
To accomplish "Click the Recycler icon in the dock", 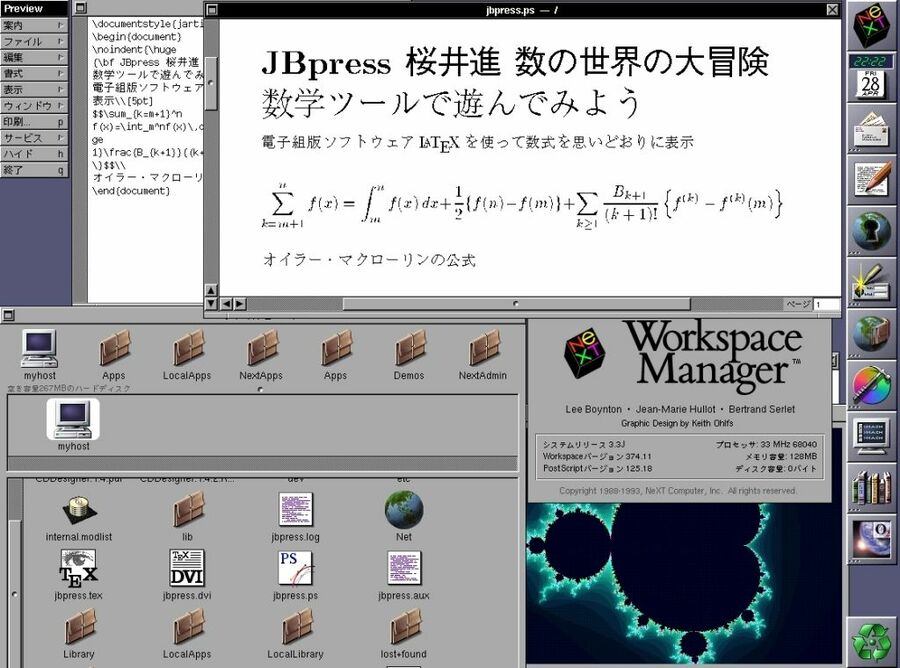I will point(871,640).
